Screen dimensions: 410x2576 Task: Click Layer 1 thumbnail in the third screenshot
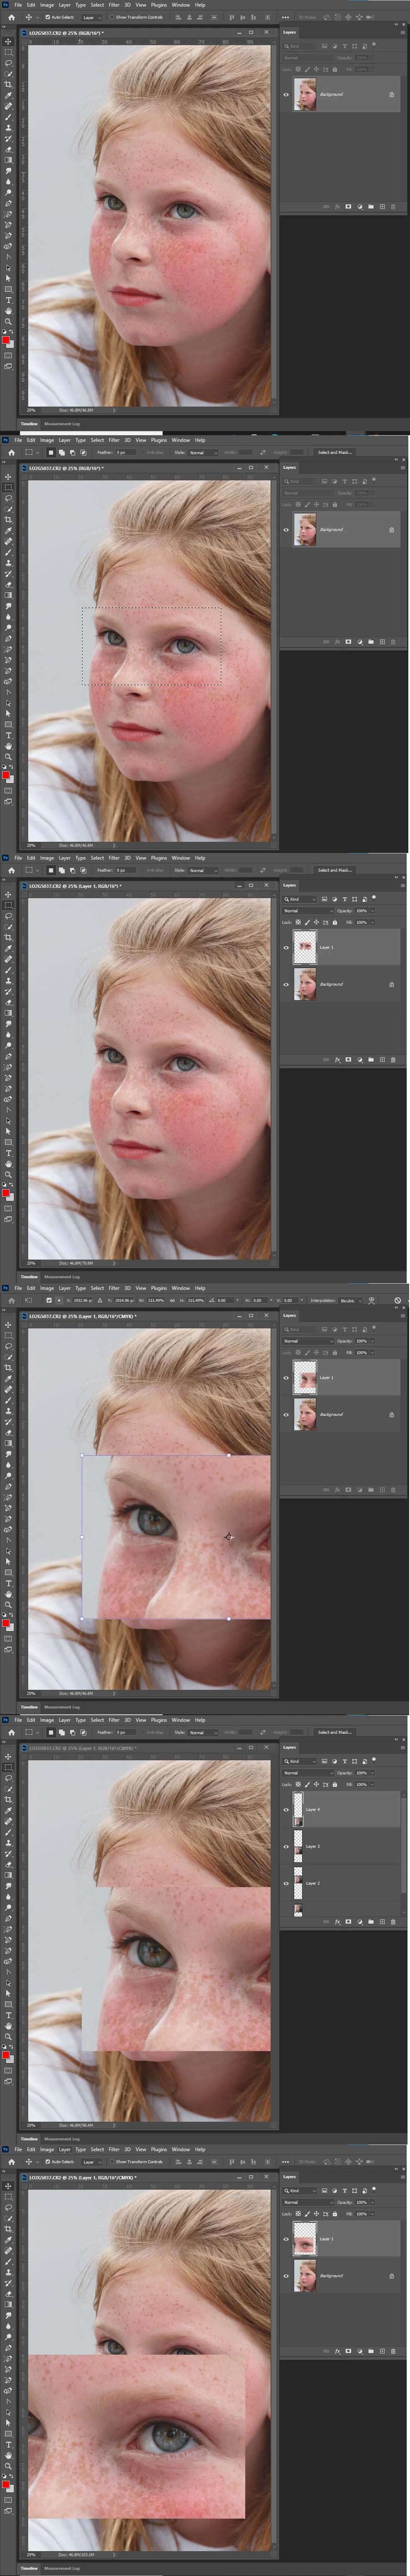pyautogui.click(x=304, y=947)
